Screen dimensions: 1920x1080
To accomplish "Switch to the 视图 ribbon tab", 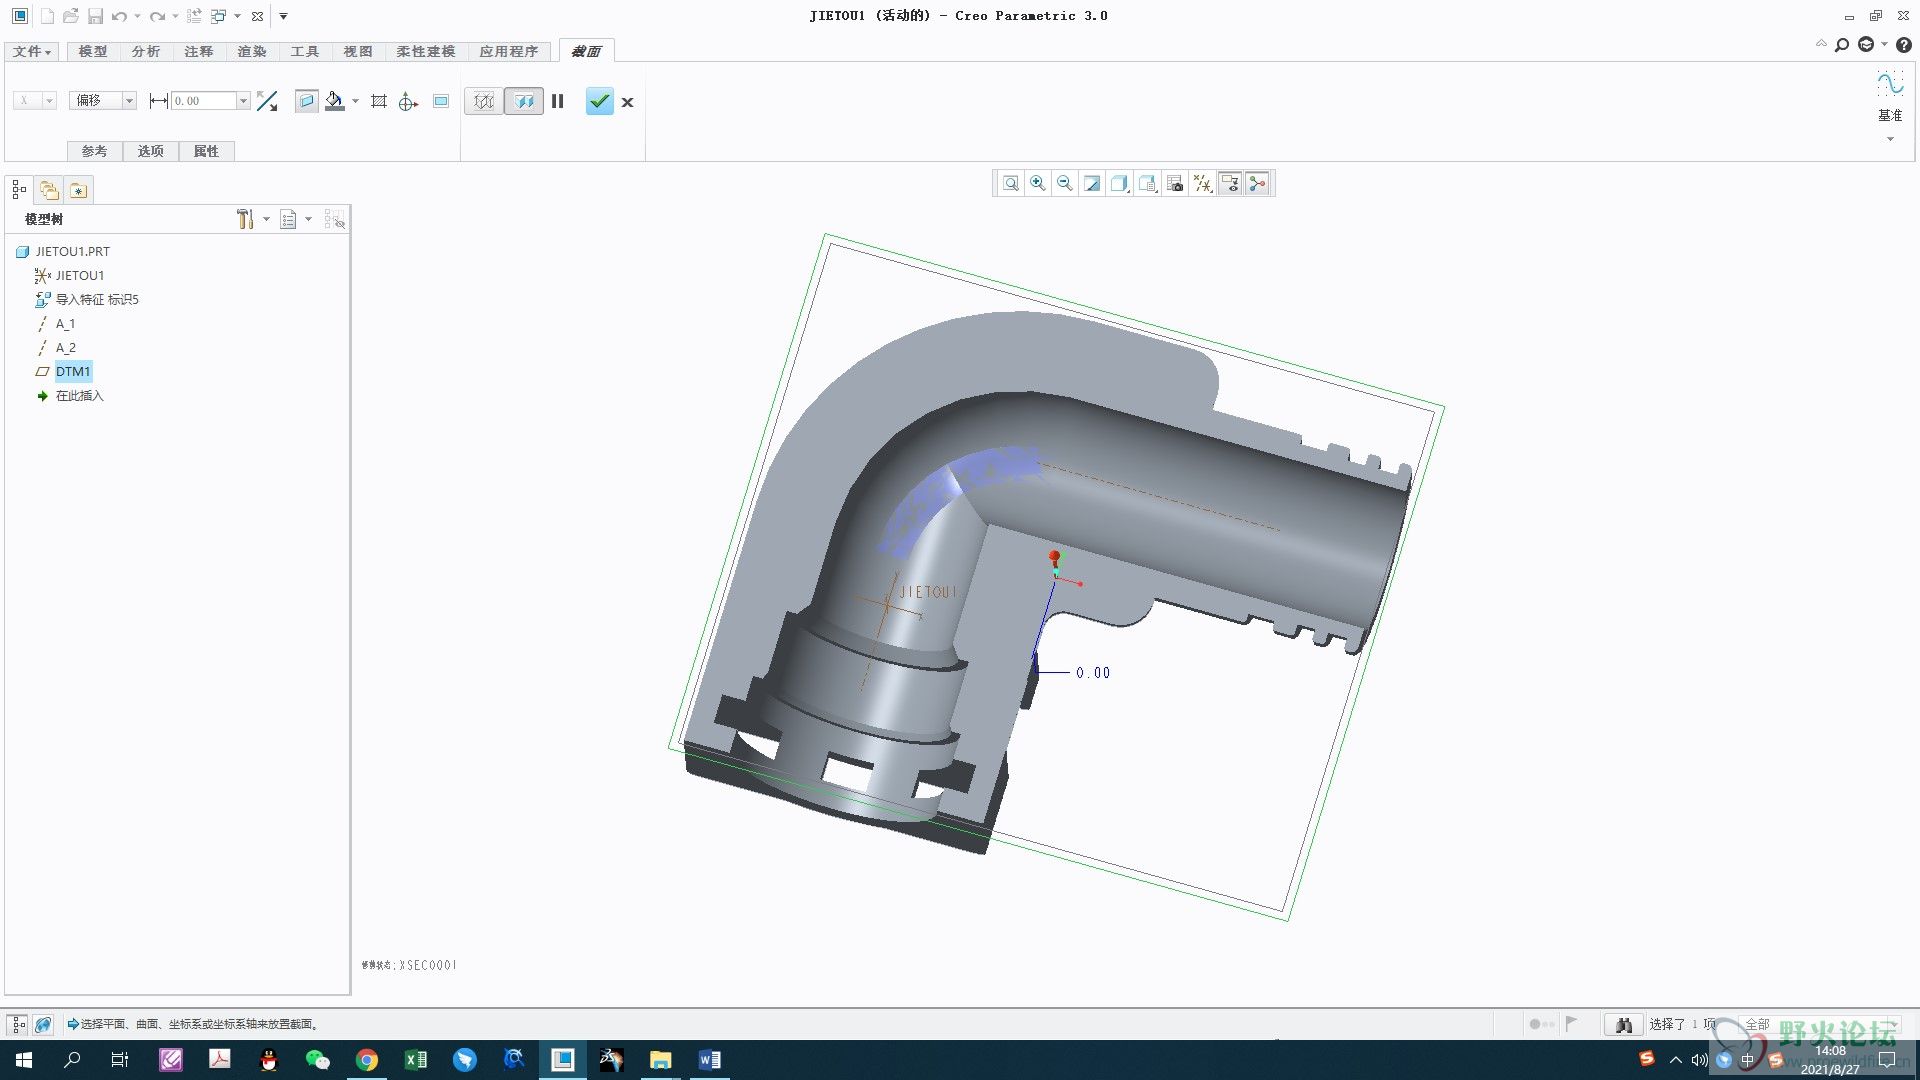I will click(x=358, y=51).
